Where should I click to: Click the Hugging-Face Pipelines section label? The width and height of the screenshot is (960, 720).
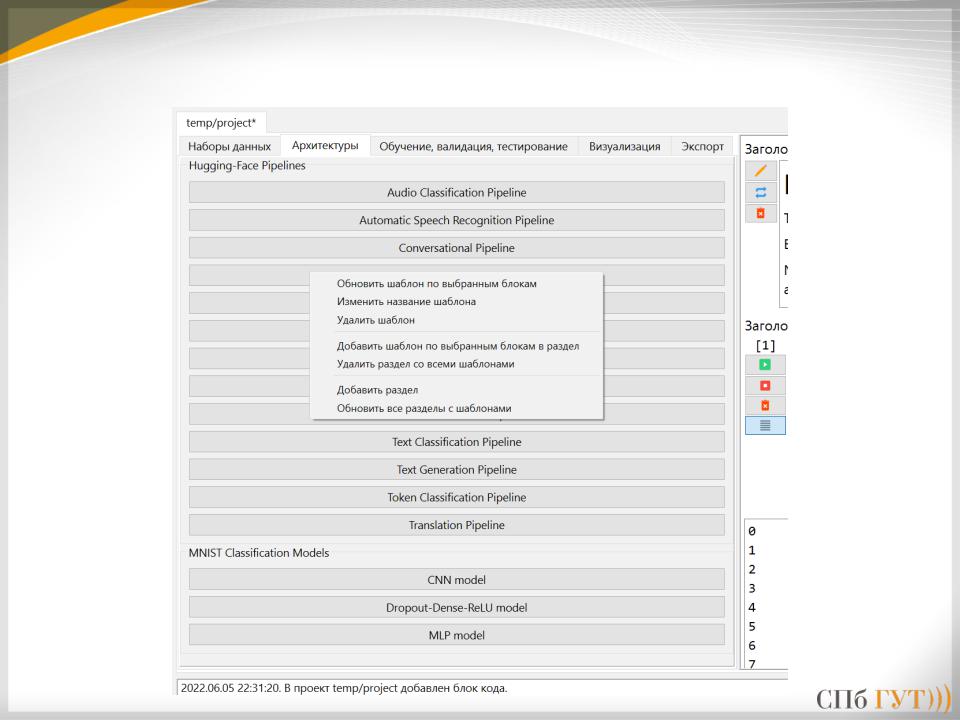(x=247, y=165)
